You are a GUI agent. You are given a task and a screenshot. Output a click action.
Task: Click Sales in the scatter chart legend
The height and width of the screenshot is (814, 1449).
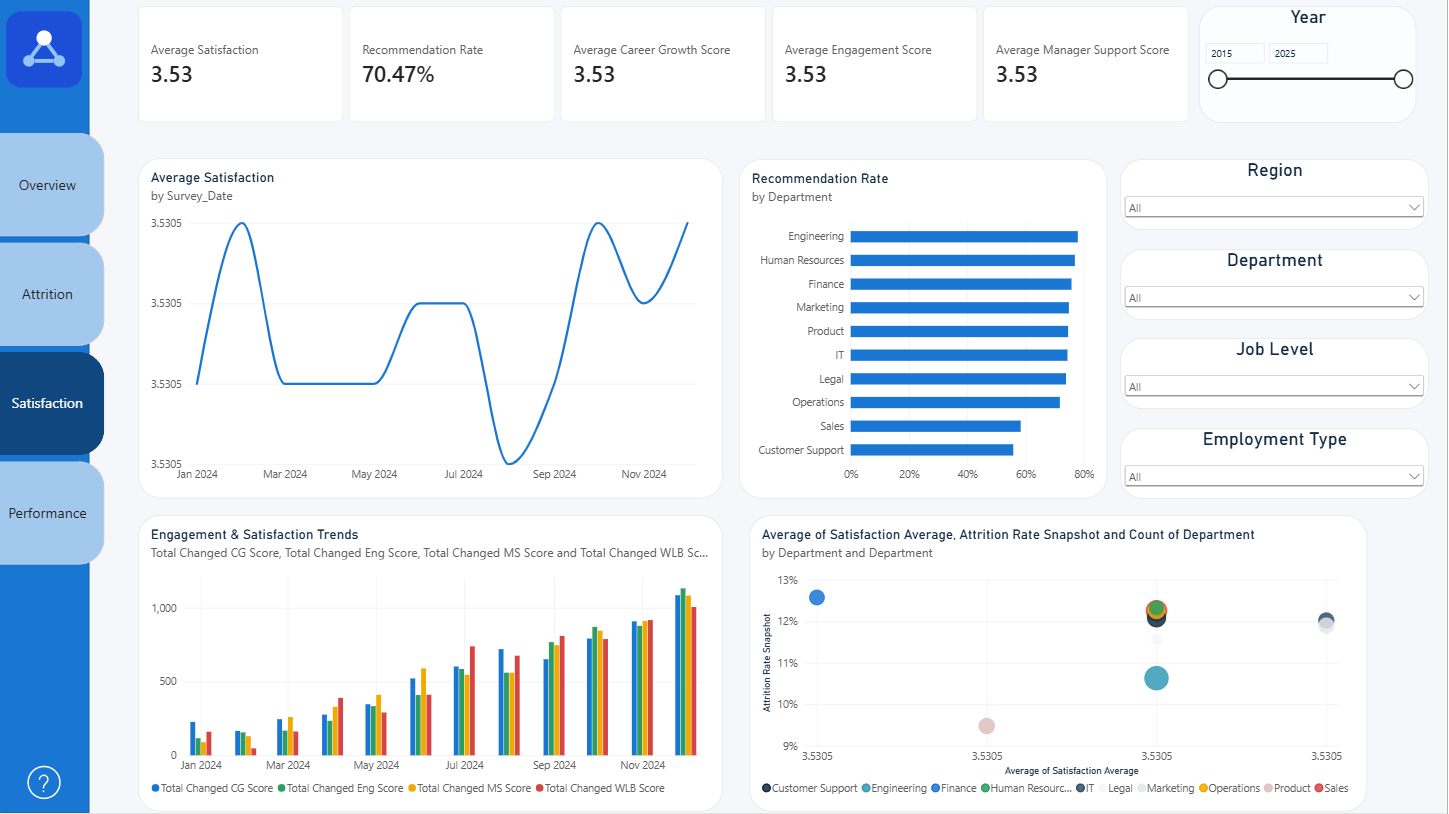tap(1331, 788)
